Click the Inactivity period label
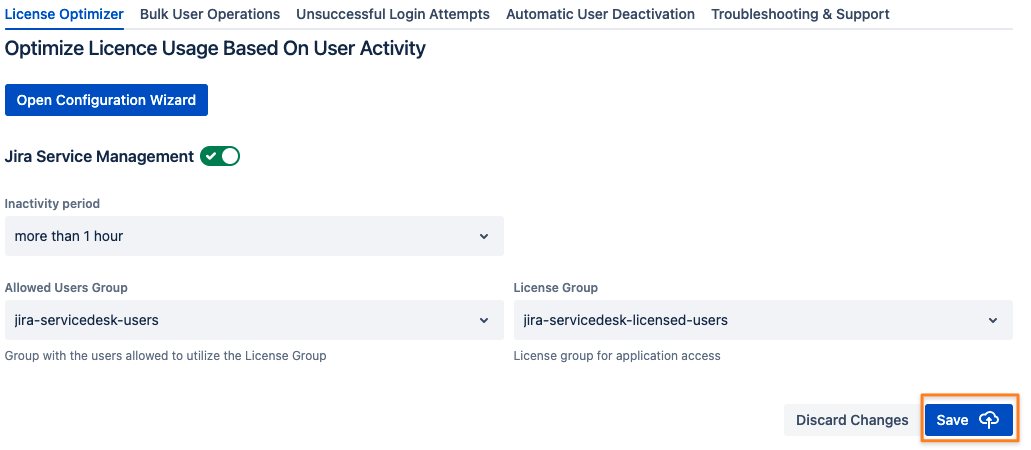This screenshot has width=1031, height=450. click(52, 204)
